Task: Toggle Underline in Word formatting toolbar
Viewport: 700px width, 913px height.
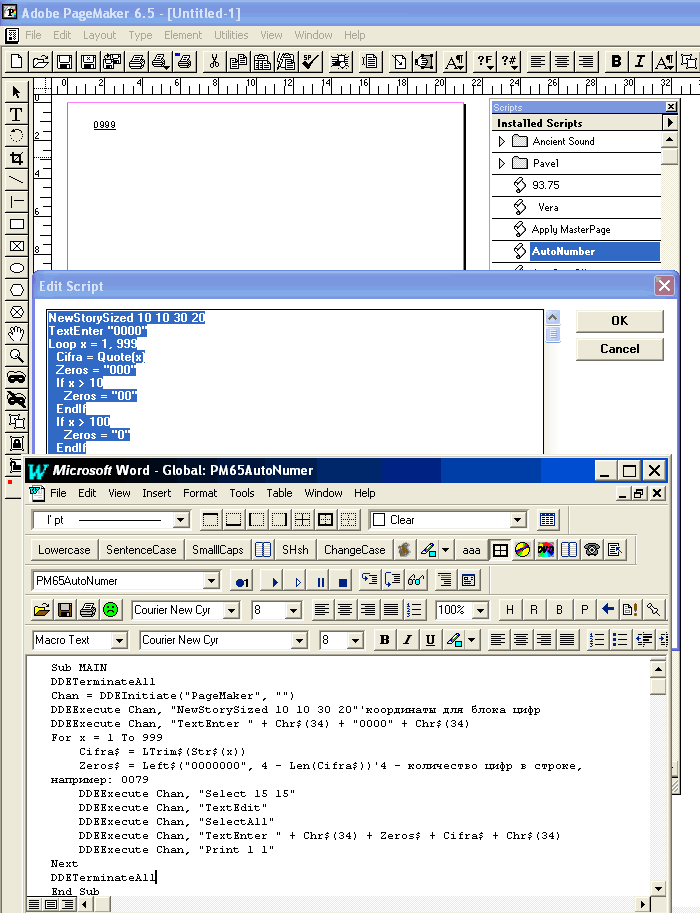Action: [x=430, y=640]
